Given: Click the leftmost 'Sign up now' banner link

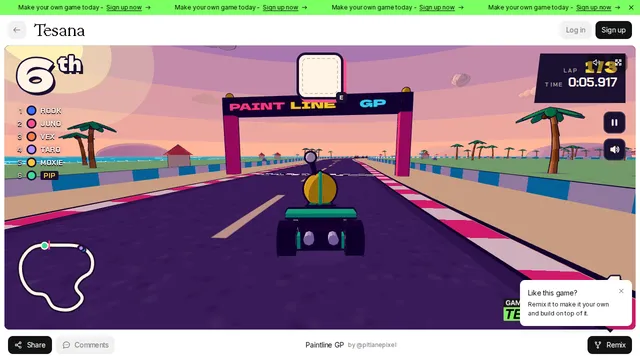Looking at the screenshot, I should pyautogui.click(x=124, y=7).
